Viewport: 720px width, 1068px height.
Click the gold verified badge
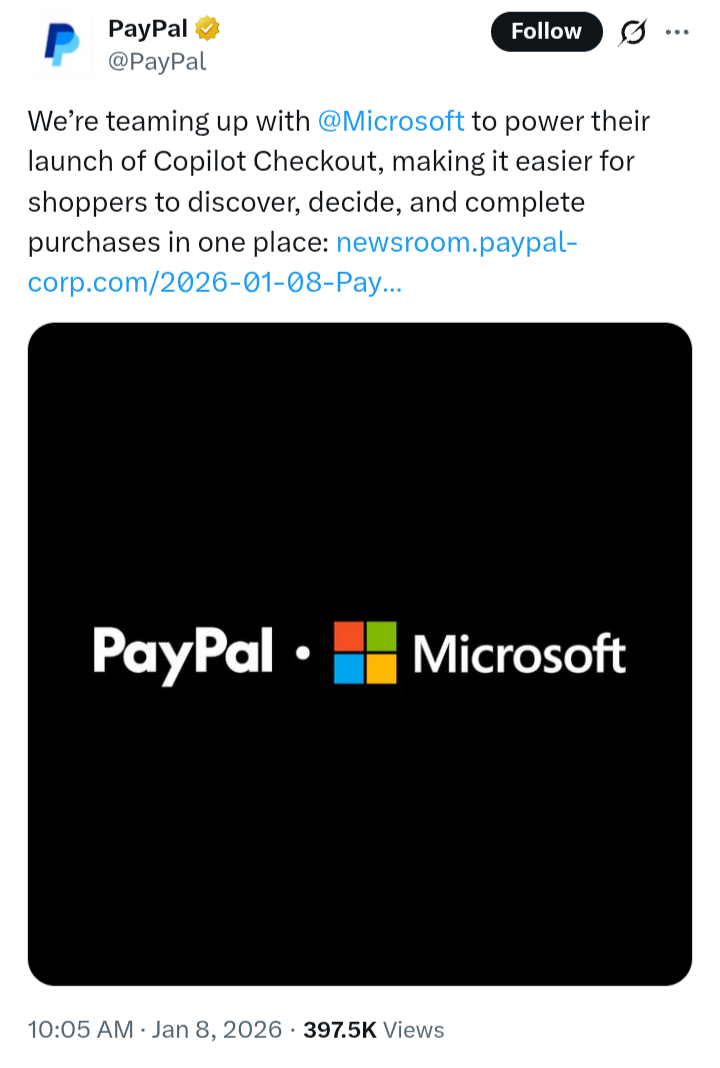[x=207, y=29]
